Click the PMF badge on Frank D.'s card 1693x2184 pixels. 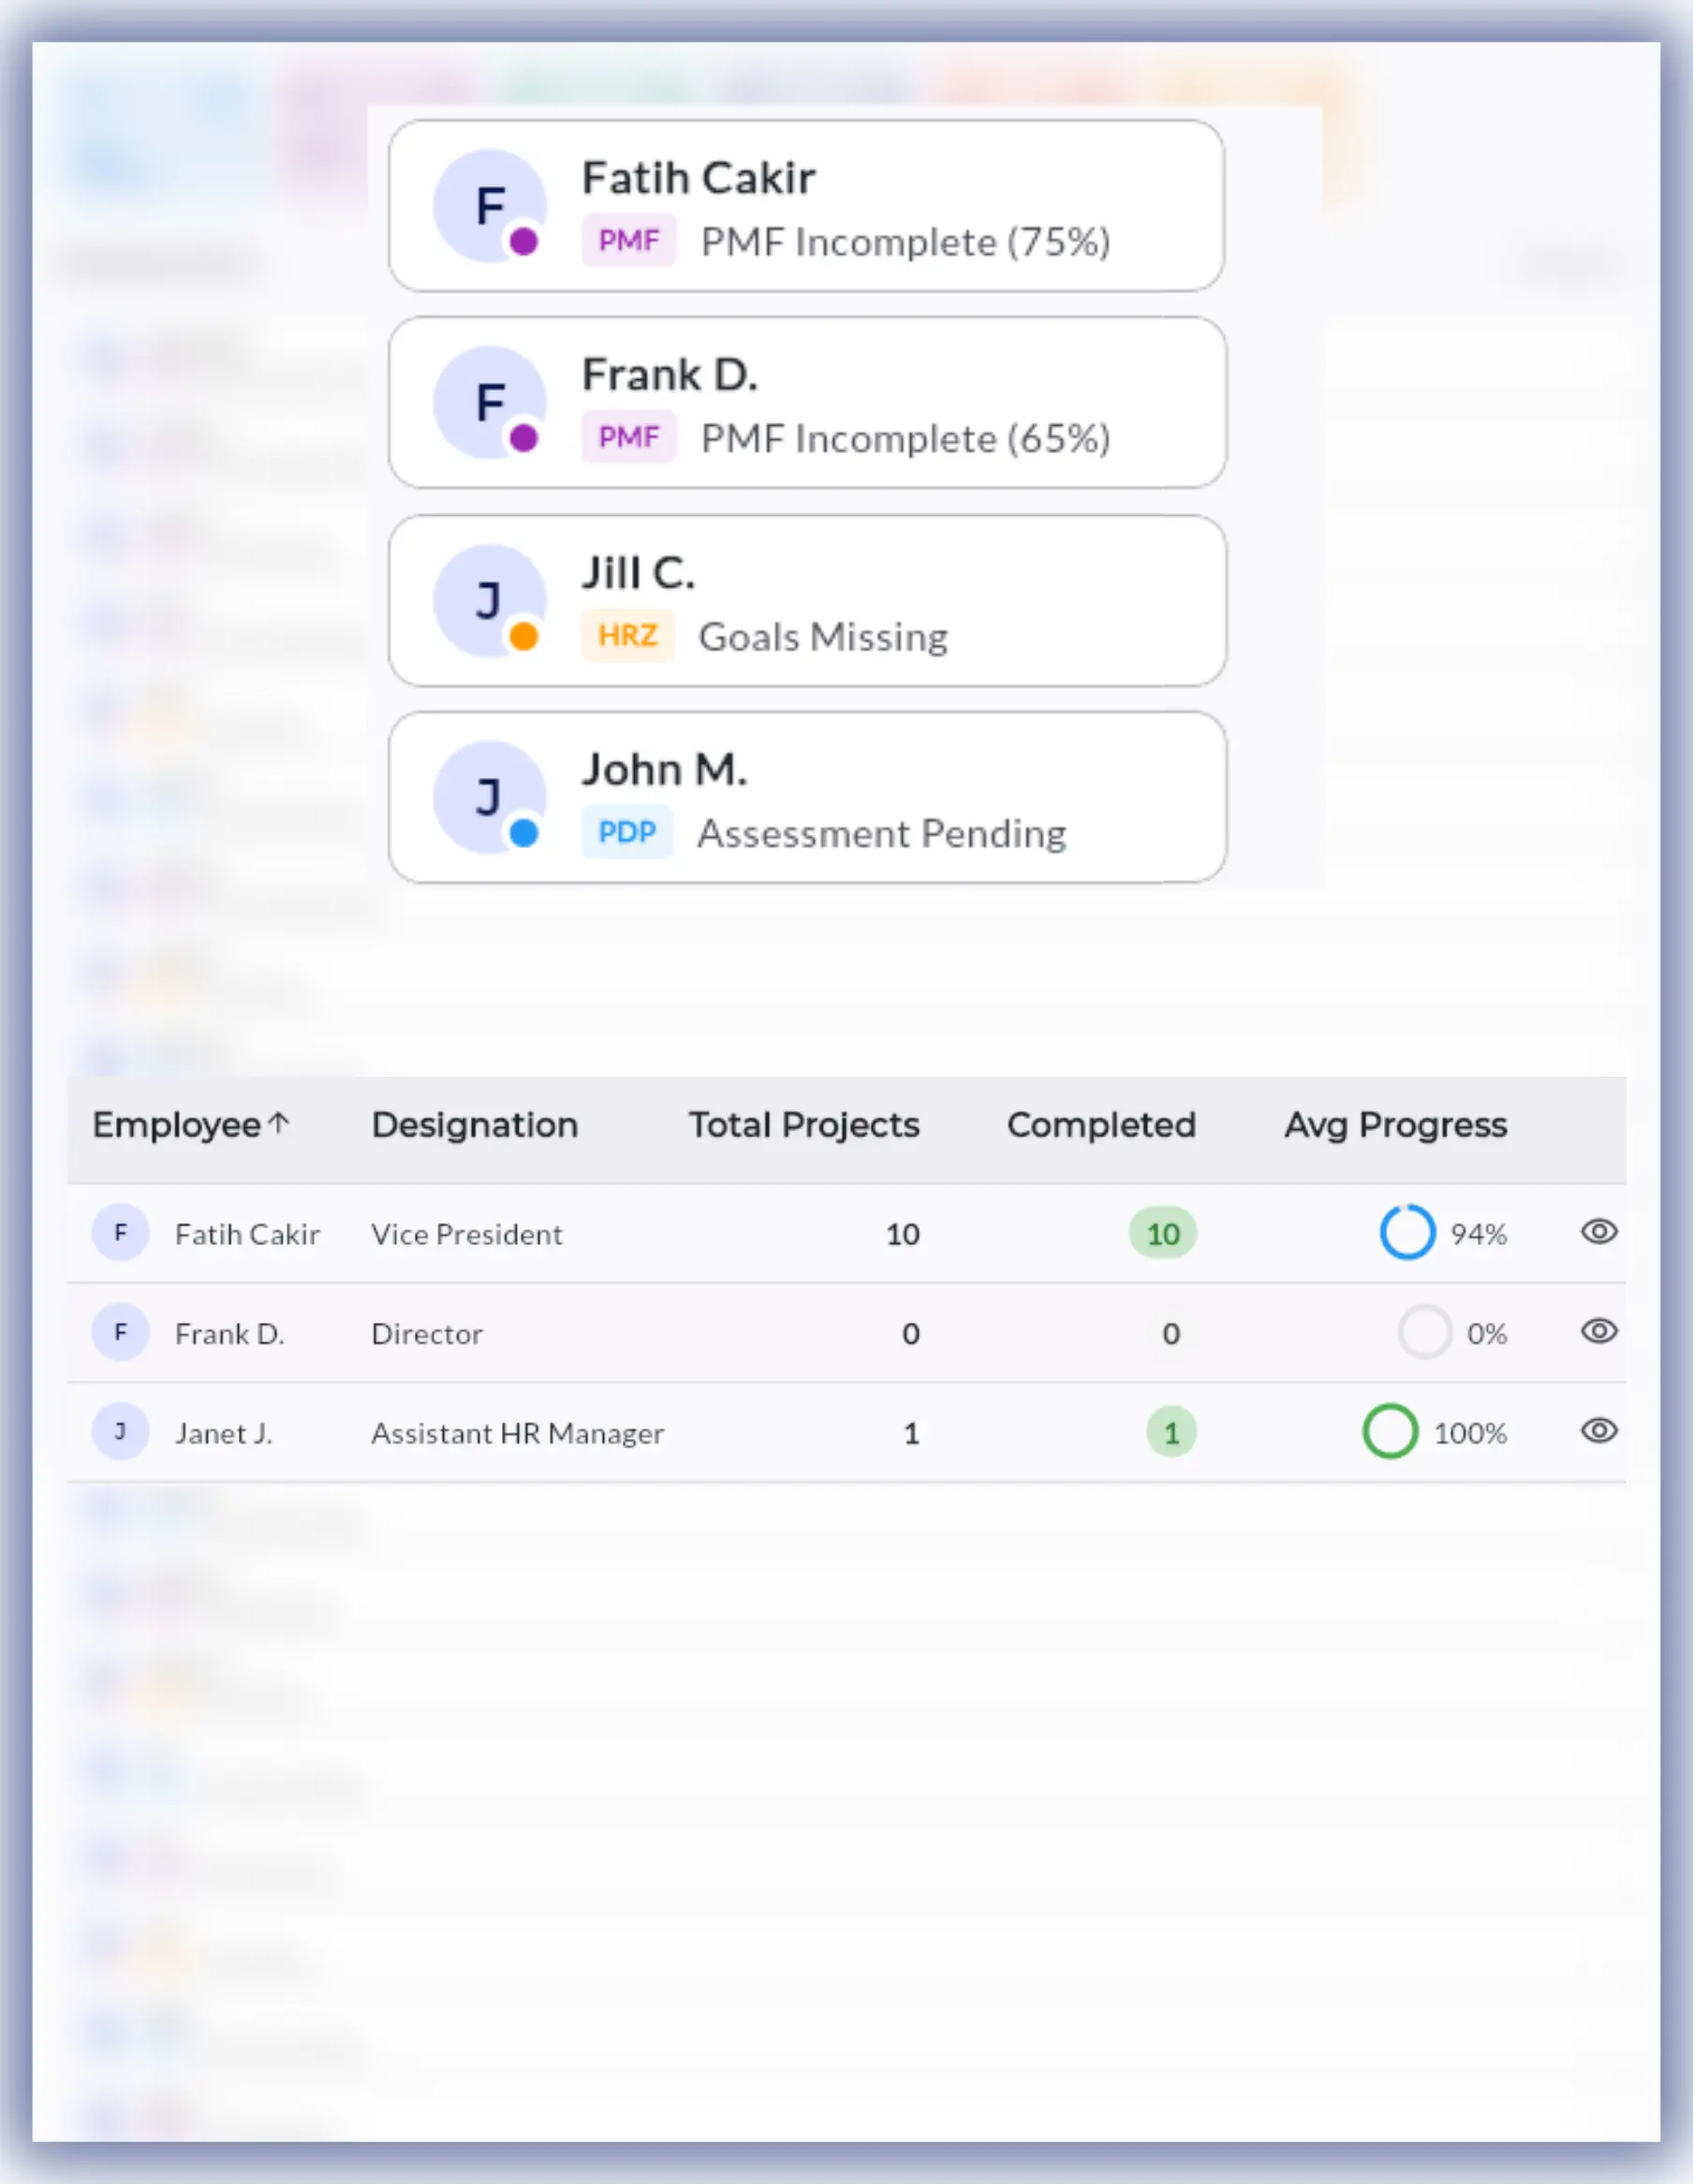(628, 436)
